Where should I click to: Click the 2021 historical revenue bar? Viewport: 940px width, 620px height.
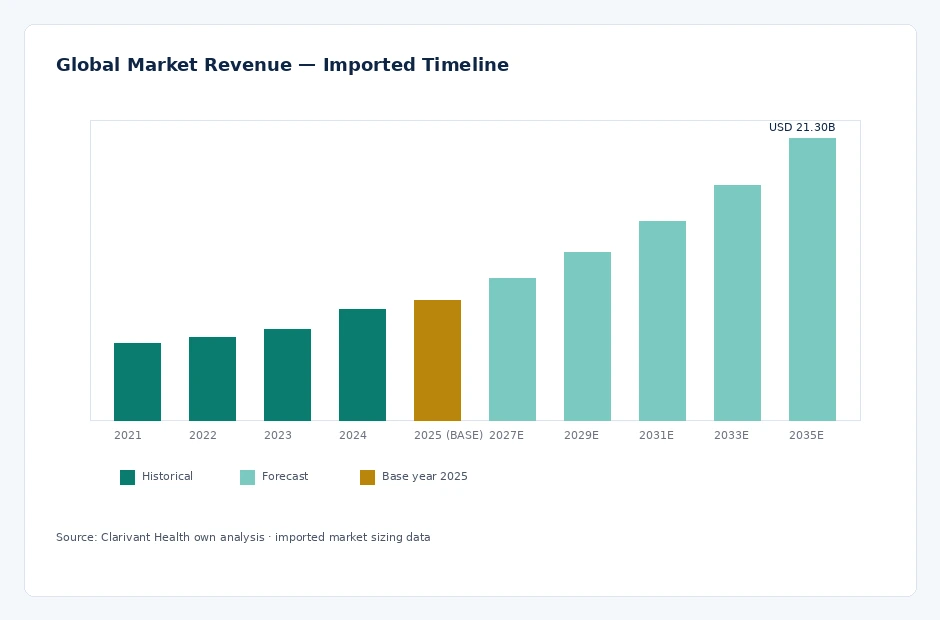(137, 382)
